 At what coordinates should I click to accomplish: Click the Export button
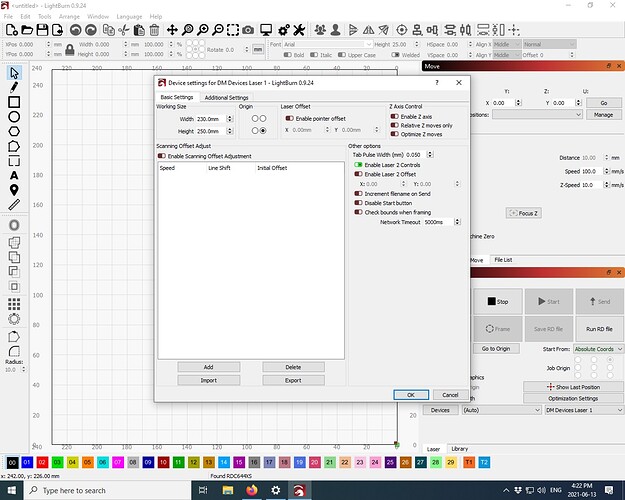point(293,380)
